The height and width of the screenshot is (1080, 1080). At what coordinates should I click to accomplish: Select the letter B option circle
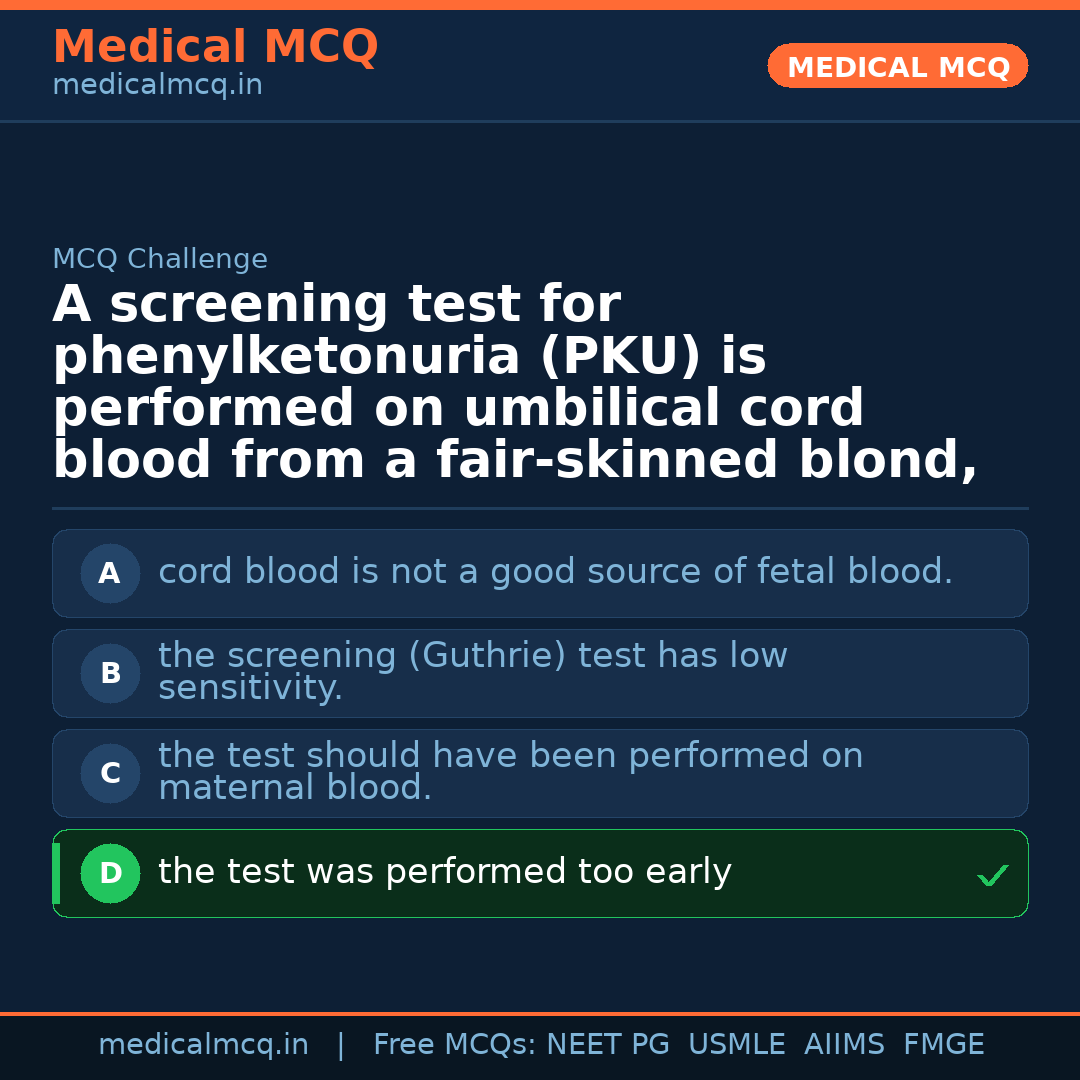click(x=110, y=674)
